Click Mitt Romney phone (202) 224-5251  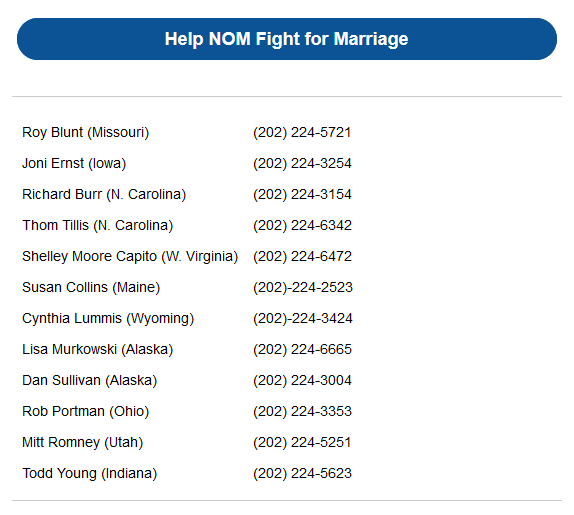click(x=302, y=443)
